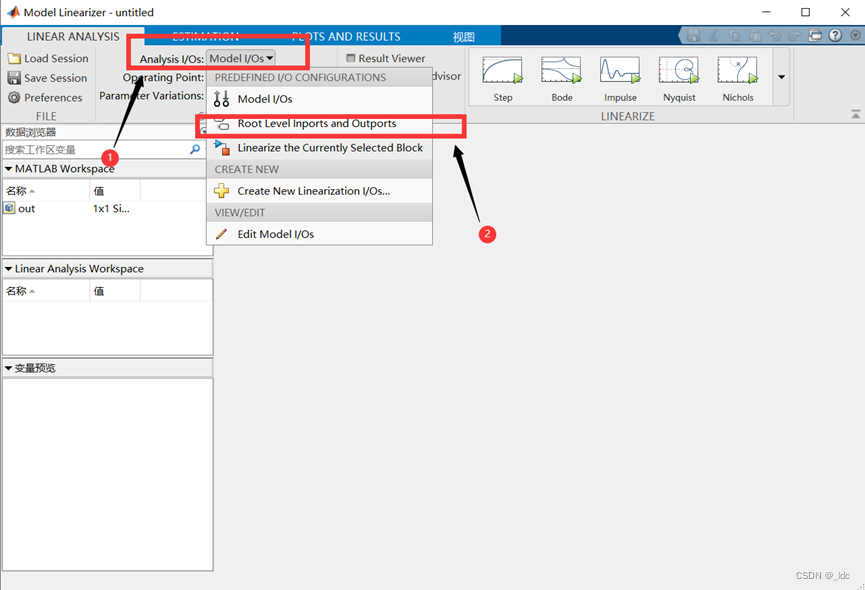
Task: Choose Root Level Inports and Outports
Action: (319, 124)
